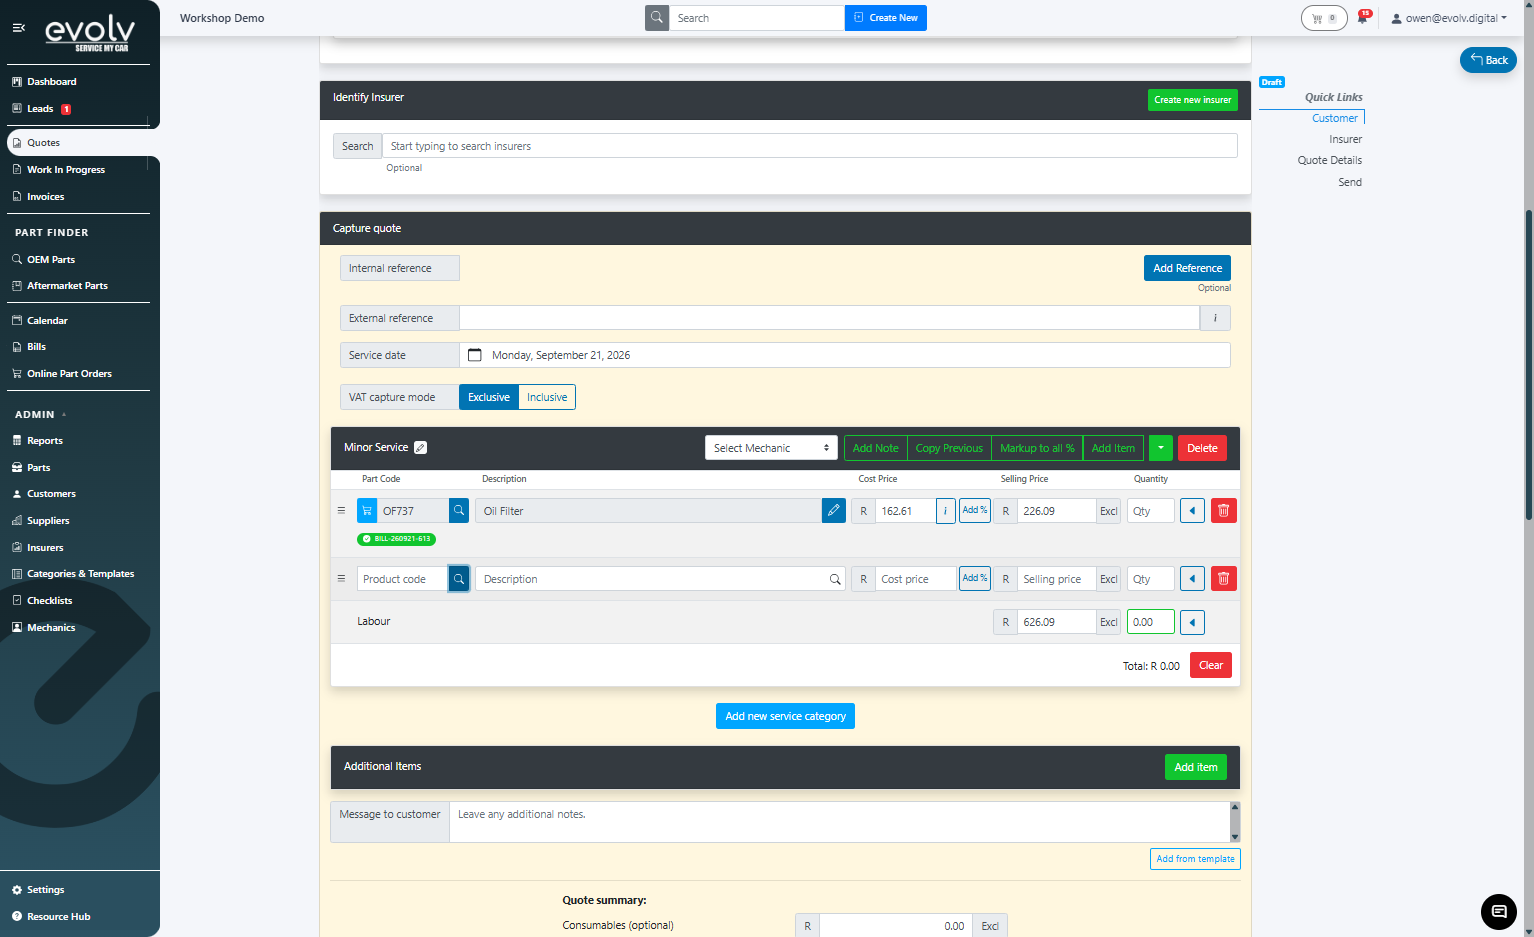This screenshot has width=1534, height=937.
Task: Edit the Minor Service category name pencil icon
Action: (421, 448)
